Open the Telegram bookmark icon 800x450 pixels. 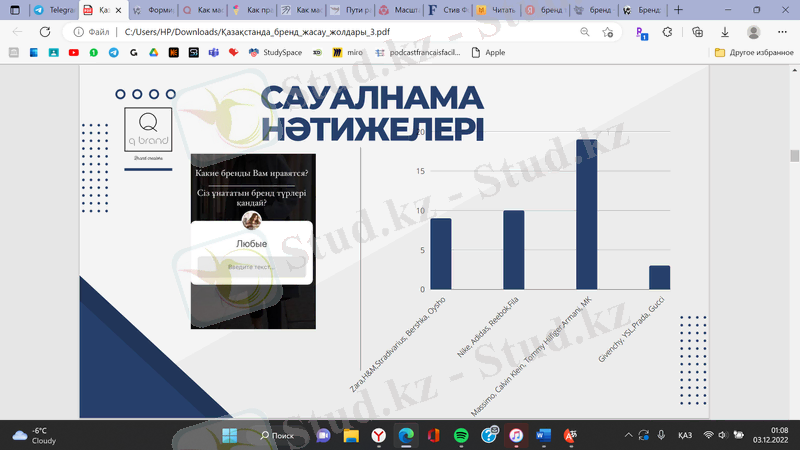(x=114, y=53)
